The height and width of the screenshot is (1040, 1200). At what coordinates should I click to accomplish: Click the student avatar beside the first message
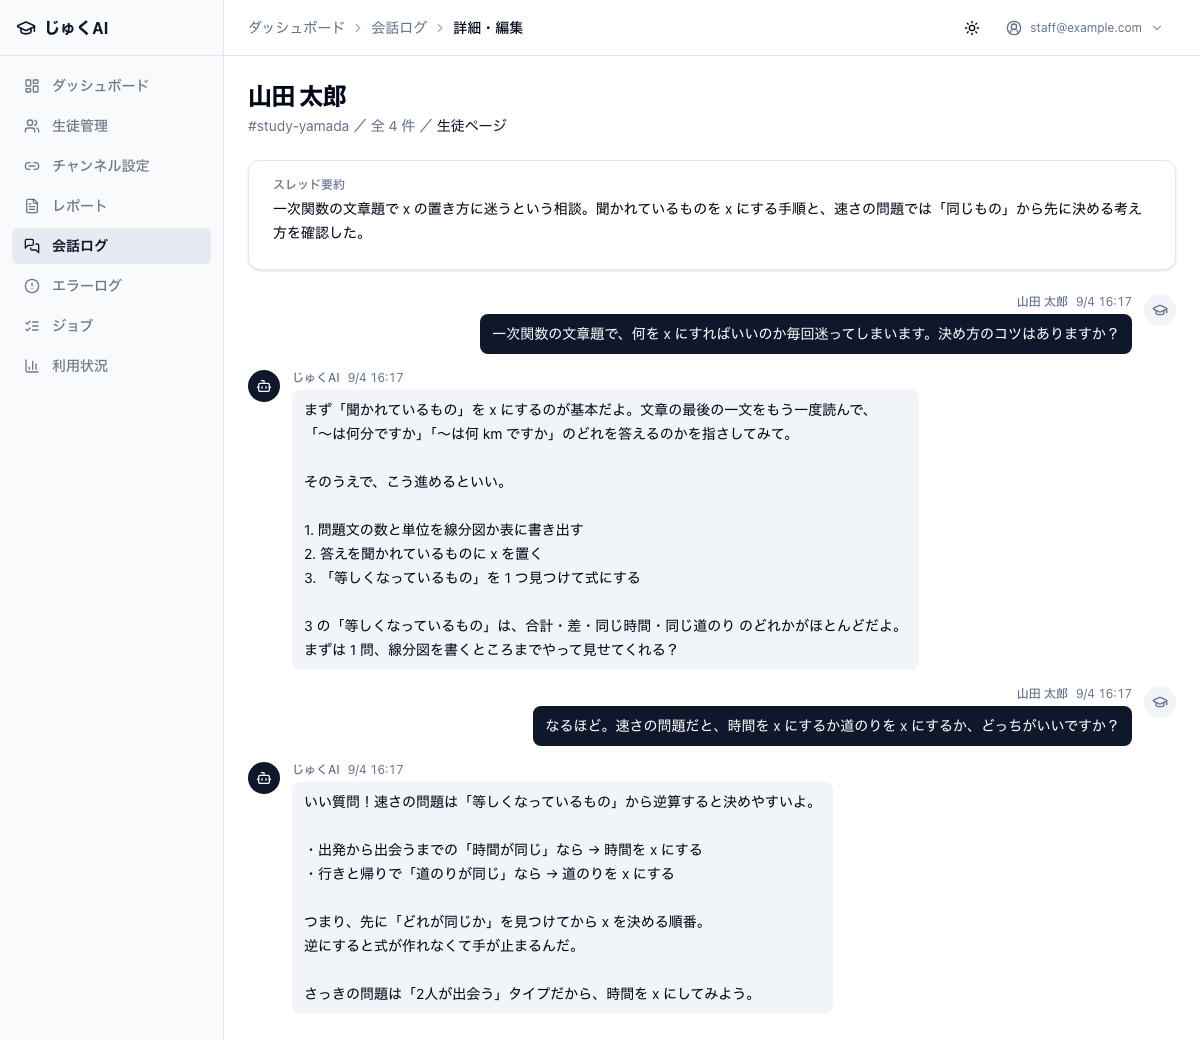click(1160, 310)
